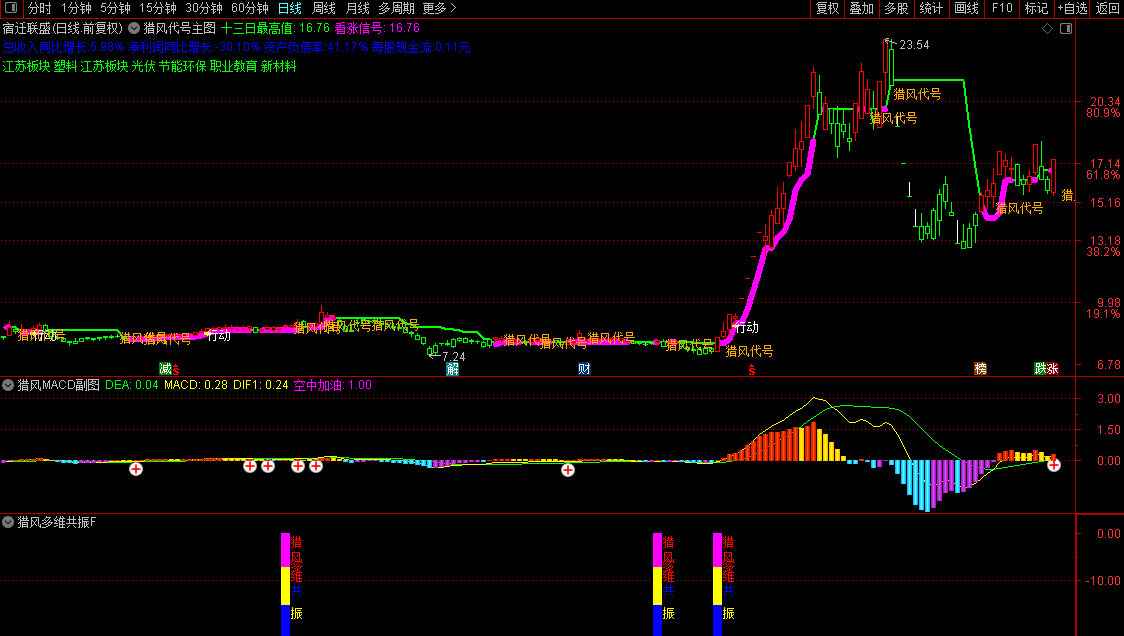
Task: Open the 猎风MACD副图 indicator dropdown
Action: point(8,385)
